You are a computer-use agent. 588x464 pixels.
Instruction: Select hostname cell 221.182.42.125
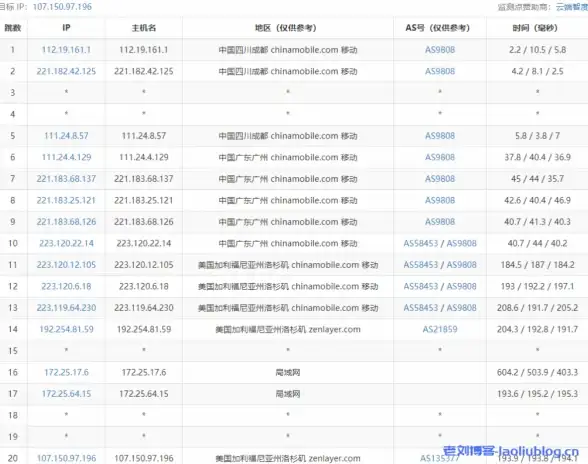click(144, 71)
